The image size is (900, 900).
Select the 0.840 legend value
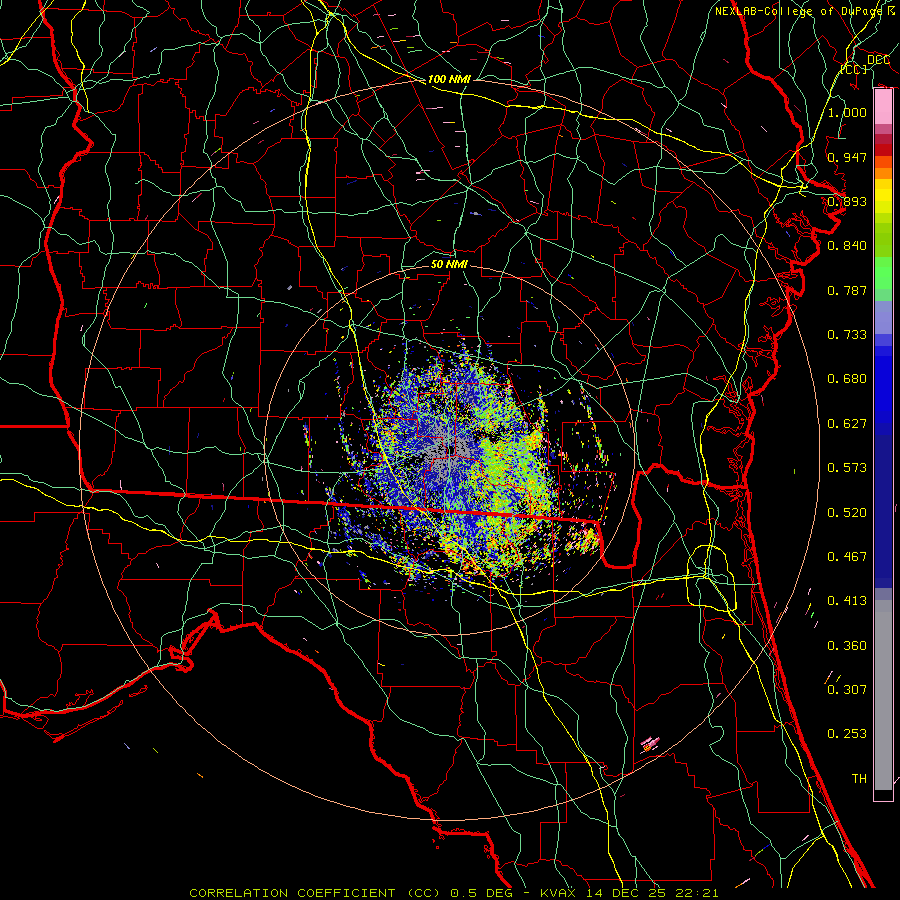[847, 246]
